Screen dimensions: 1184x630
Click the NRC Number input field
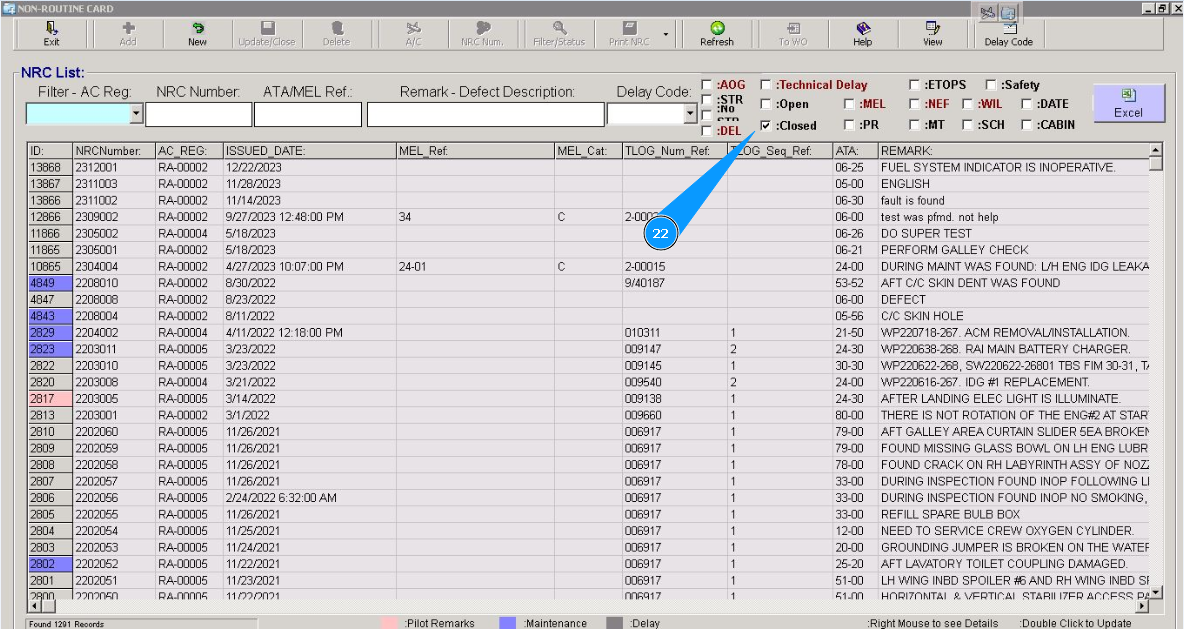tap(198, 114)
